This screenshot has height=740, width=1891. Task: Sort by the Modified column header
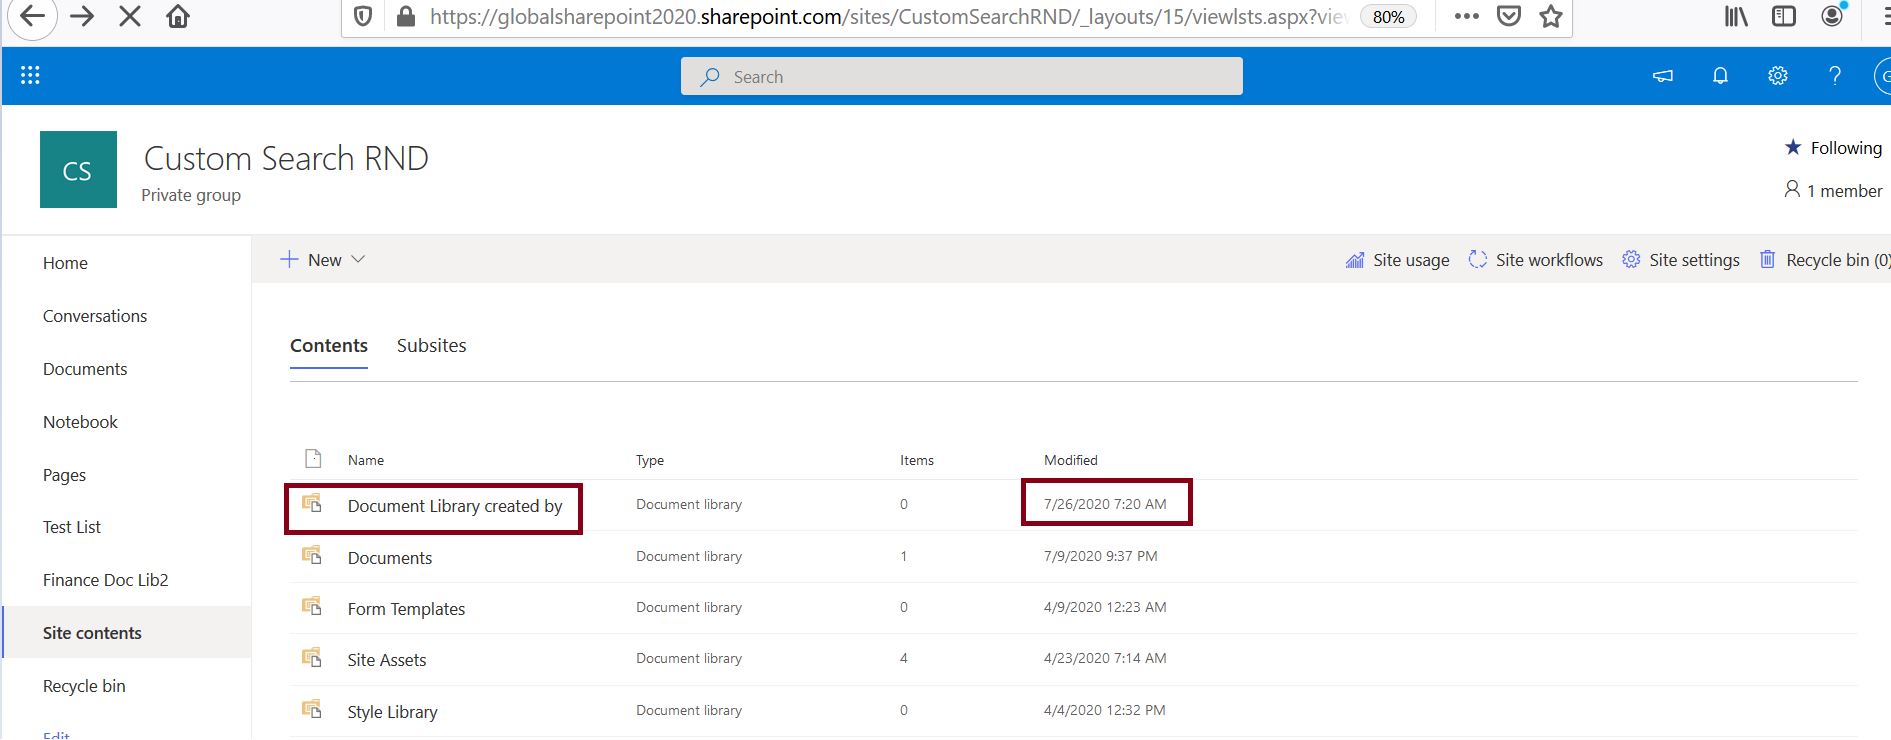(x=1071, y=460)
